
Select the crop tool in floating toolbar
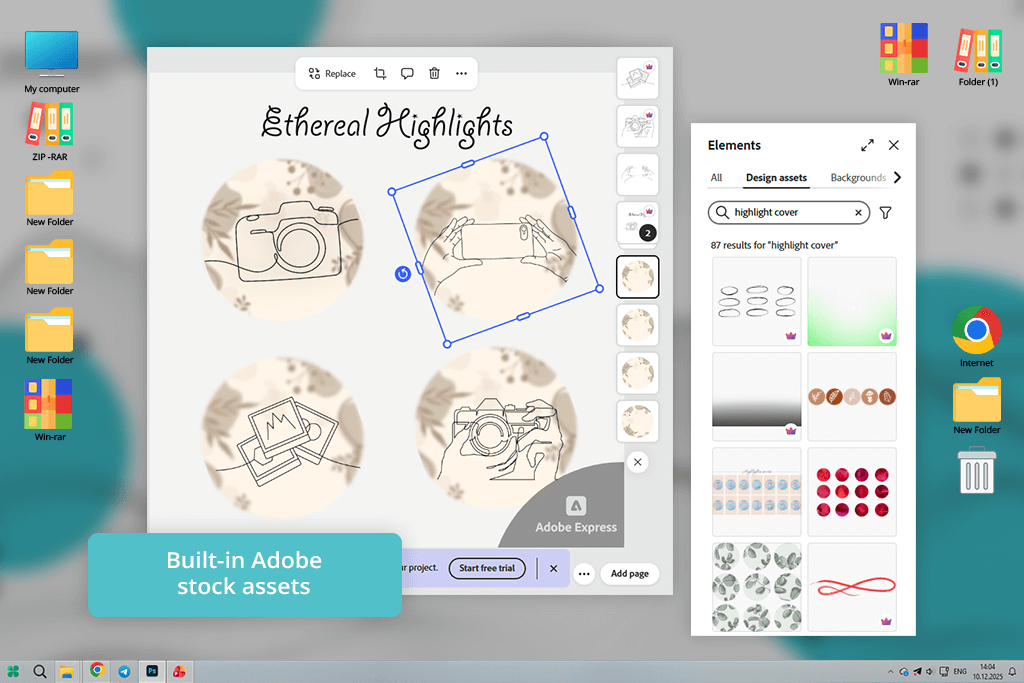[x=380, y=73]
